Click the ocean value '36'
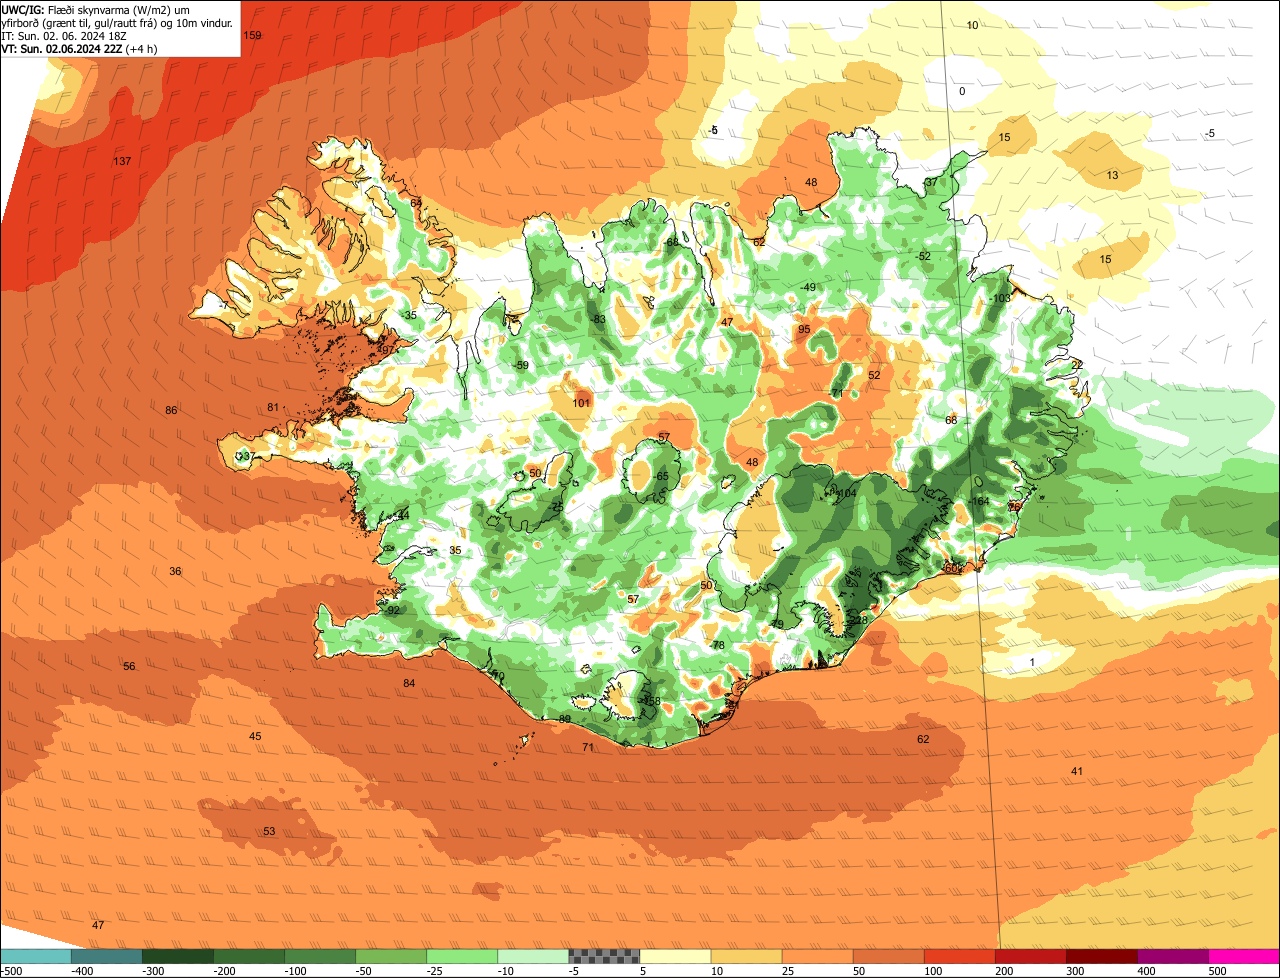This screenshot has width=1280, height=978. click(x=175, y=571)
